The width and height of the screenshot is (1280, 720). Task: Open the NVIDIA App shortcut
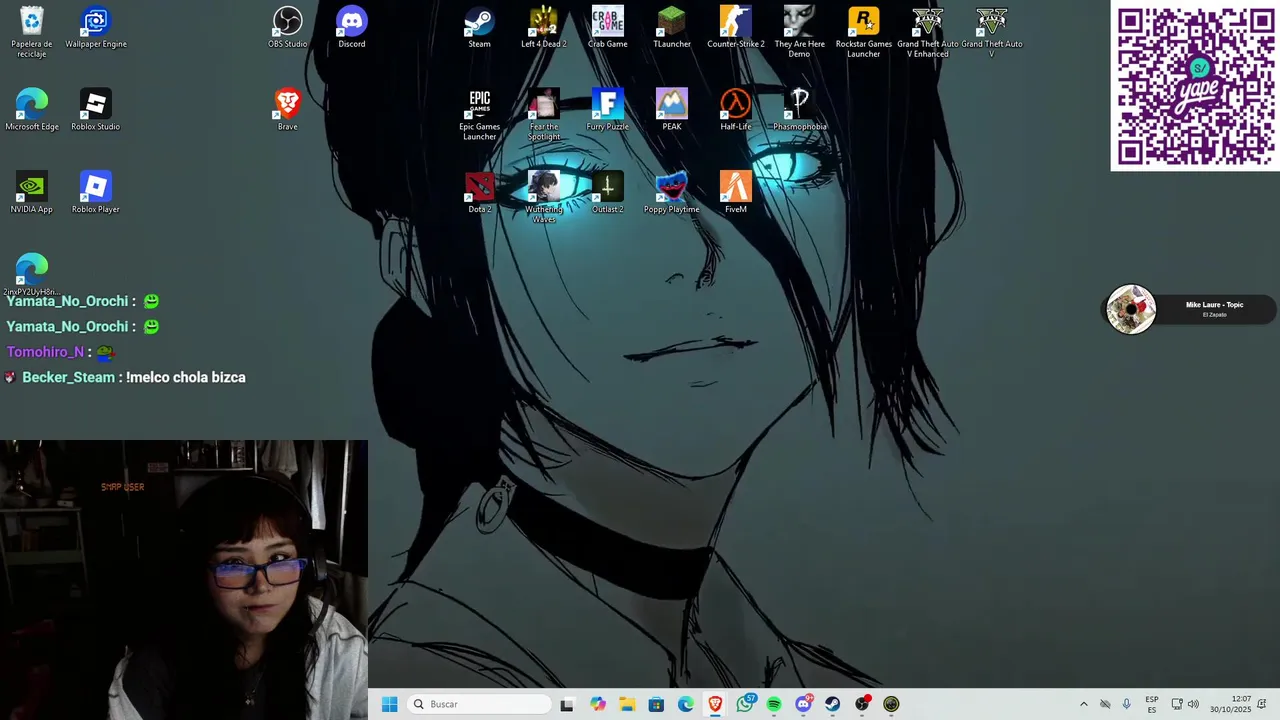pos(32,193)
